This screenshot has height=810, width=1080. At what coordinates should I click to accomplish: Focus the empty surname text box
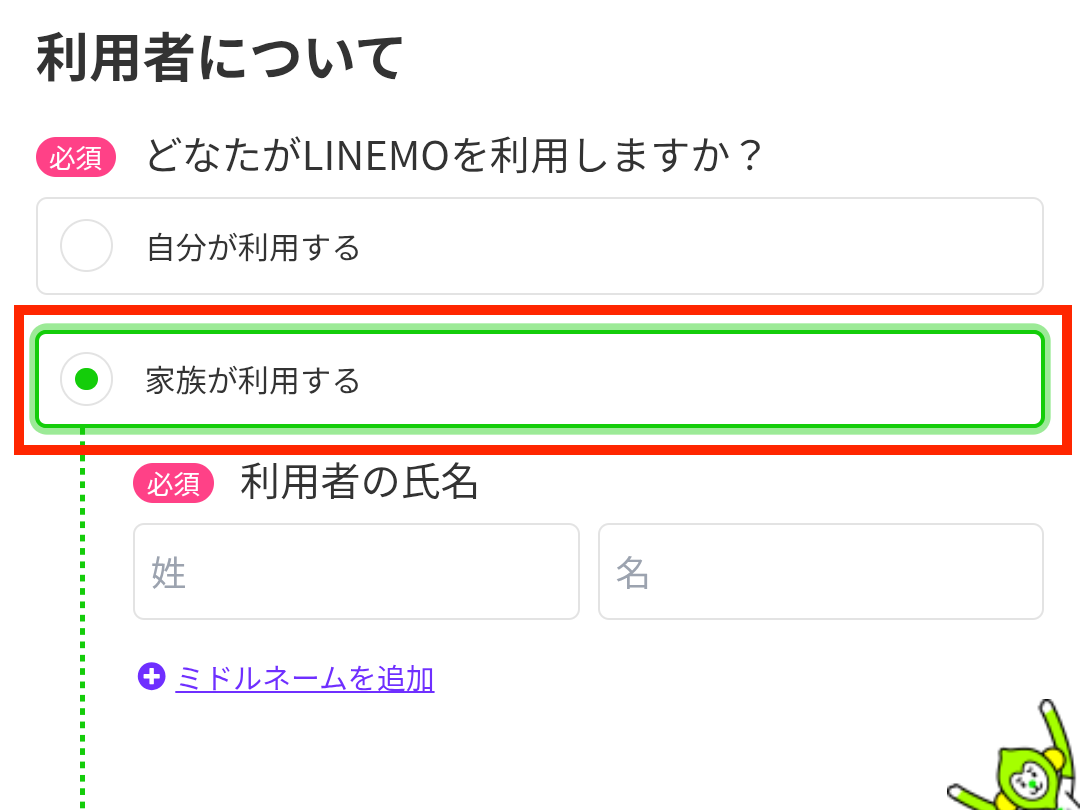coord(356,571)
